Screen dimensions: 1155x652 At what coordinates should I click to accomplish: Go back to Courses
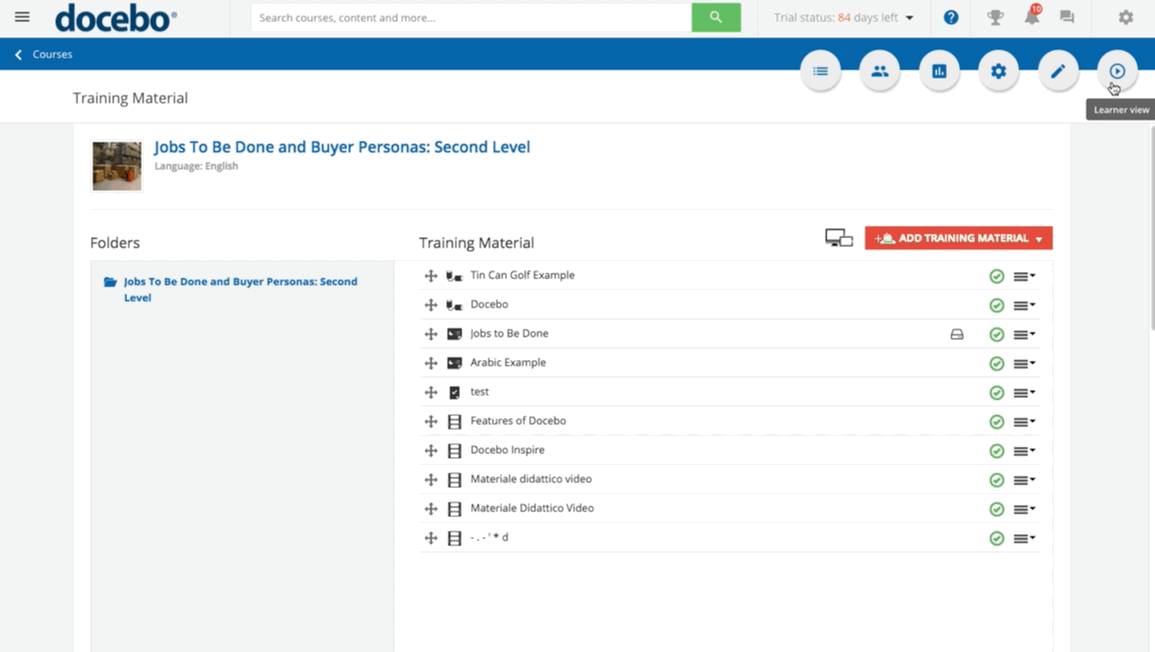coord(43,55)
